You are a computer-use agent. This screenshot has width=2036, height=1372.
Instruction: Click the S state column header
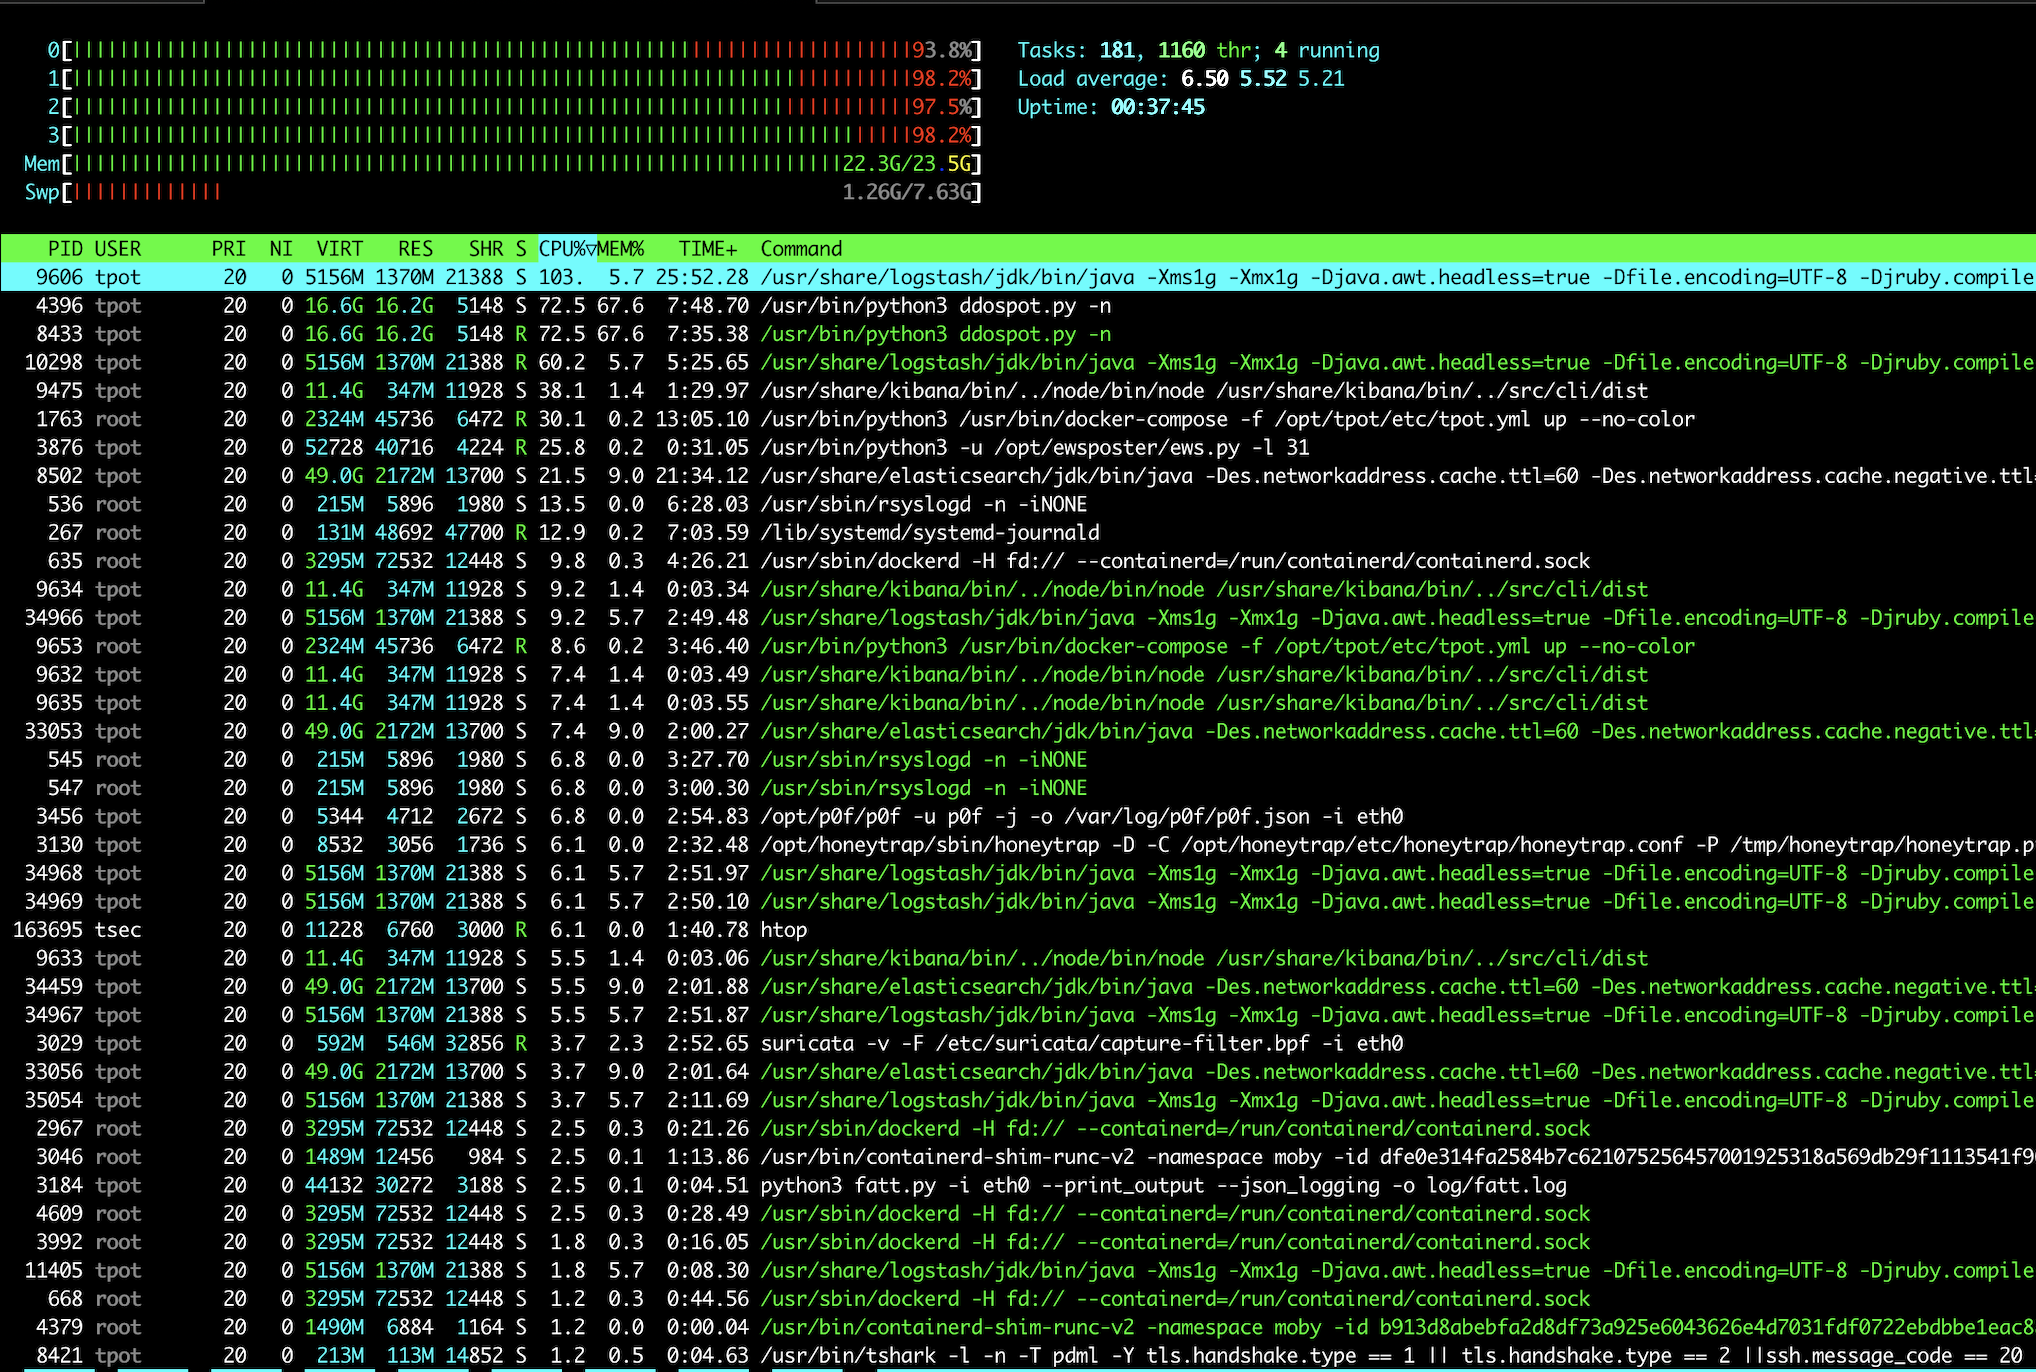tap(520, 248)
